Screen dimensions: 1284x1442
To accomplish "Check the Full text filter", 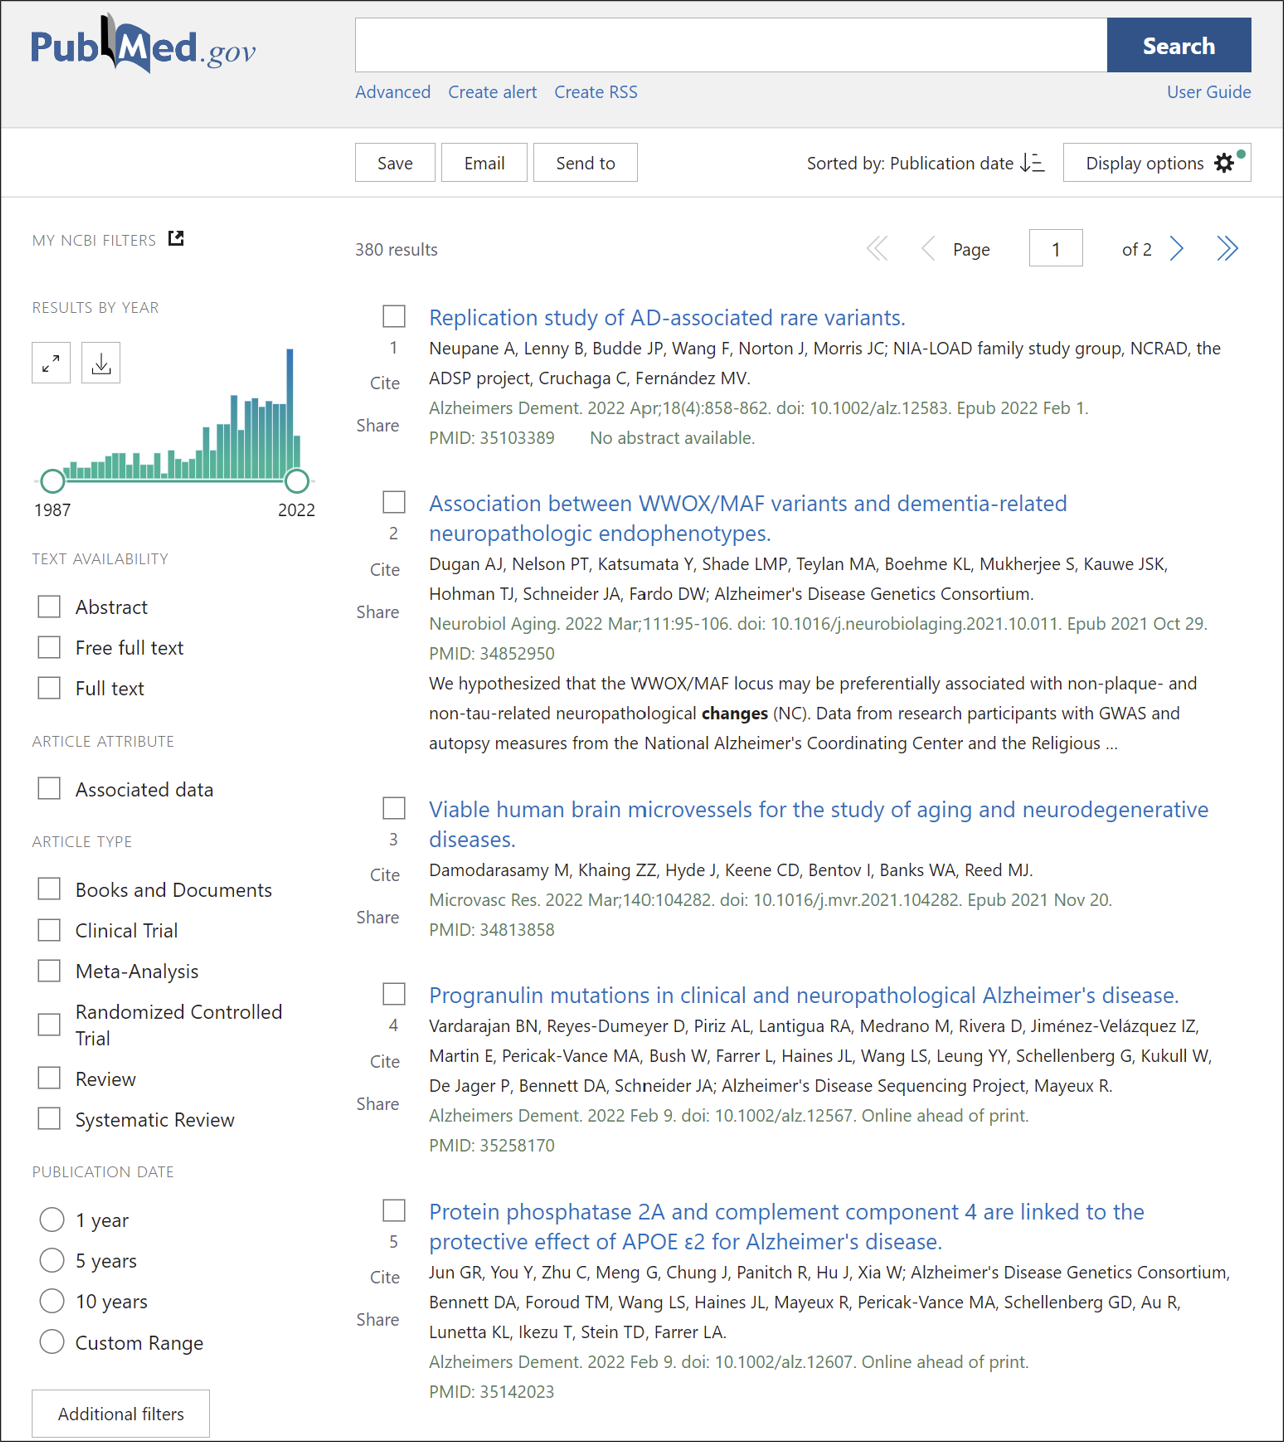I will click(49, 688).
